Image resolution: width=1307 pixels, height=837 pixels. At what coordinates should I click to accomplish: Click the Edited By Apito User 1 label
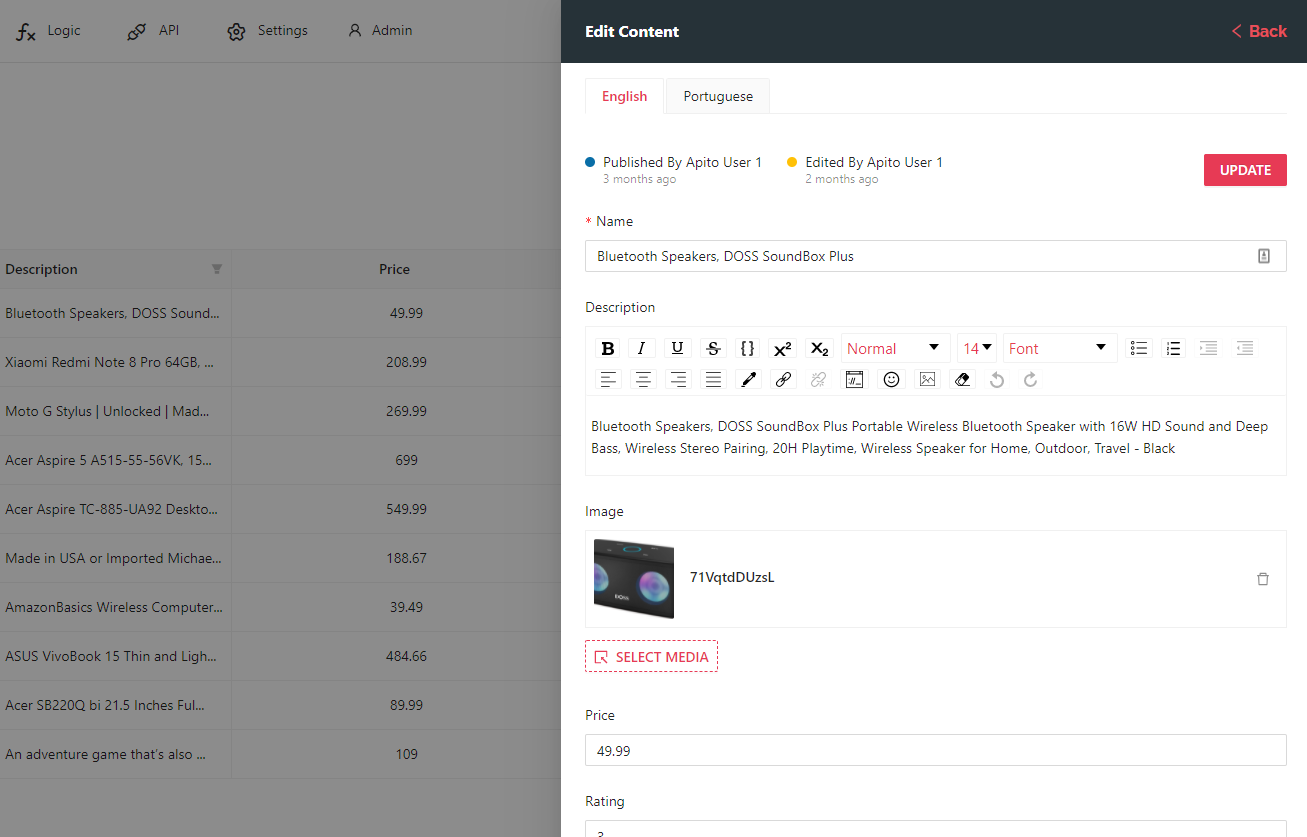(x=874, y=162)
